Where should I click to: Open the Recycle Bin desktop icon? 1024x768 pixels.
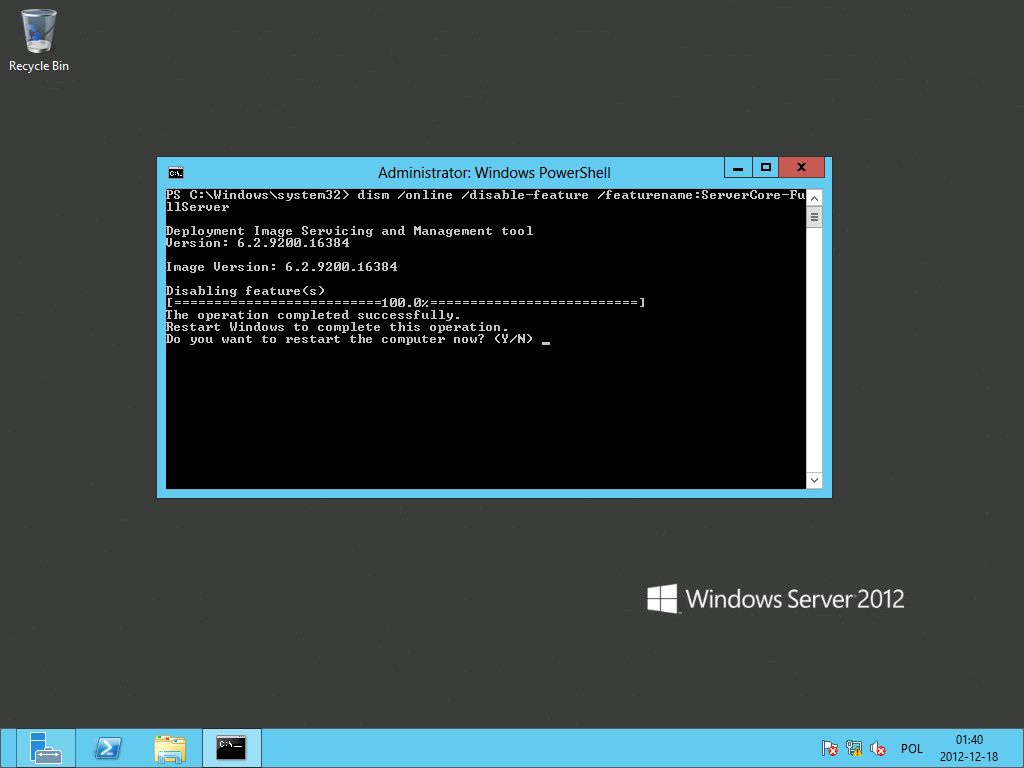click(39, 39)
